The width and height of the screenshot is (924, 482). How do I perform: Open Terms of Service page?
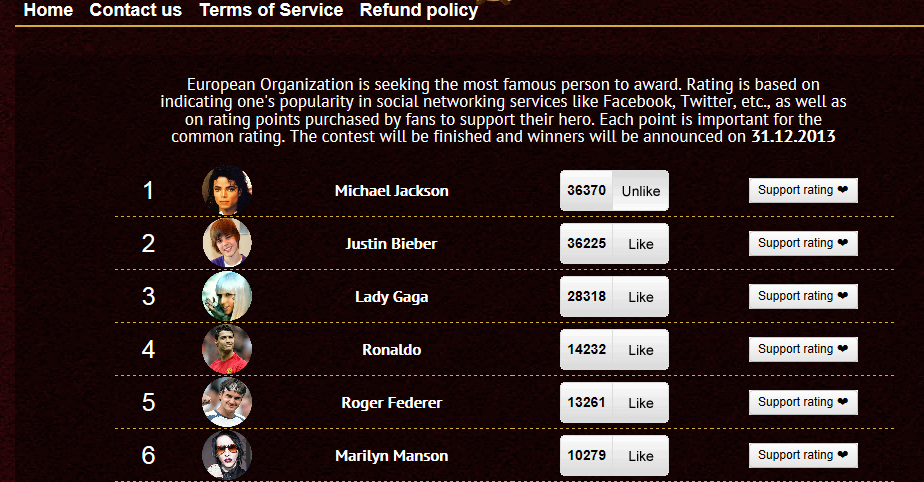(x=271, y=11)
